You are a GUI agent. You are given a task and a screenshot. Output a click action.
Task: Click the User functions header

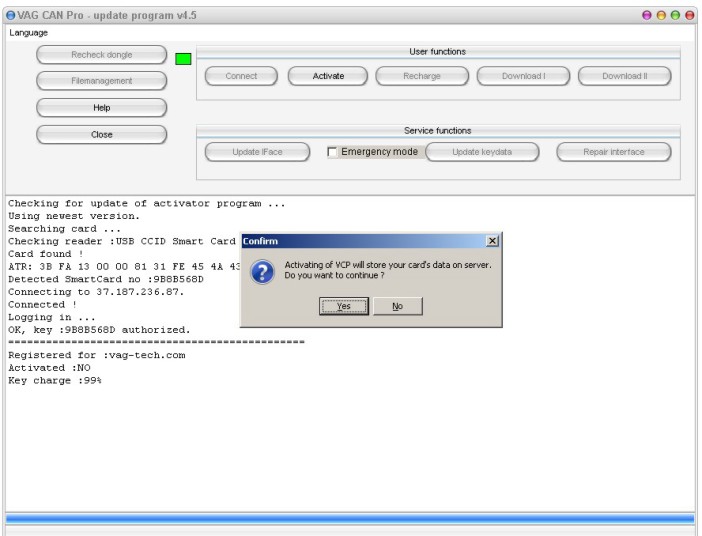click(437, 51)
